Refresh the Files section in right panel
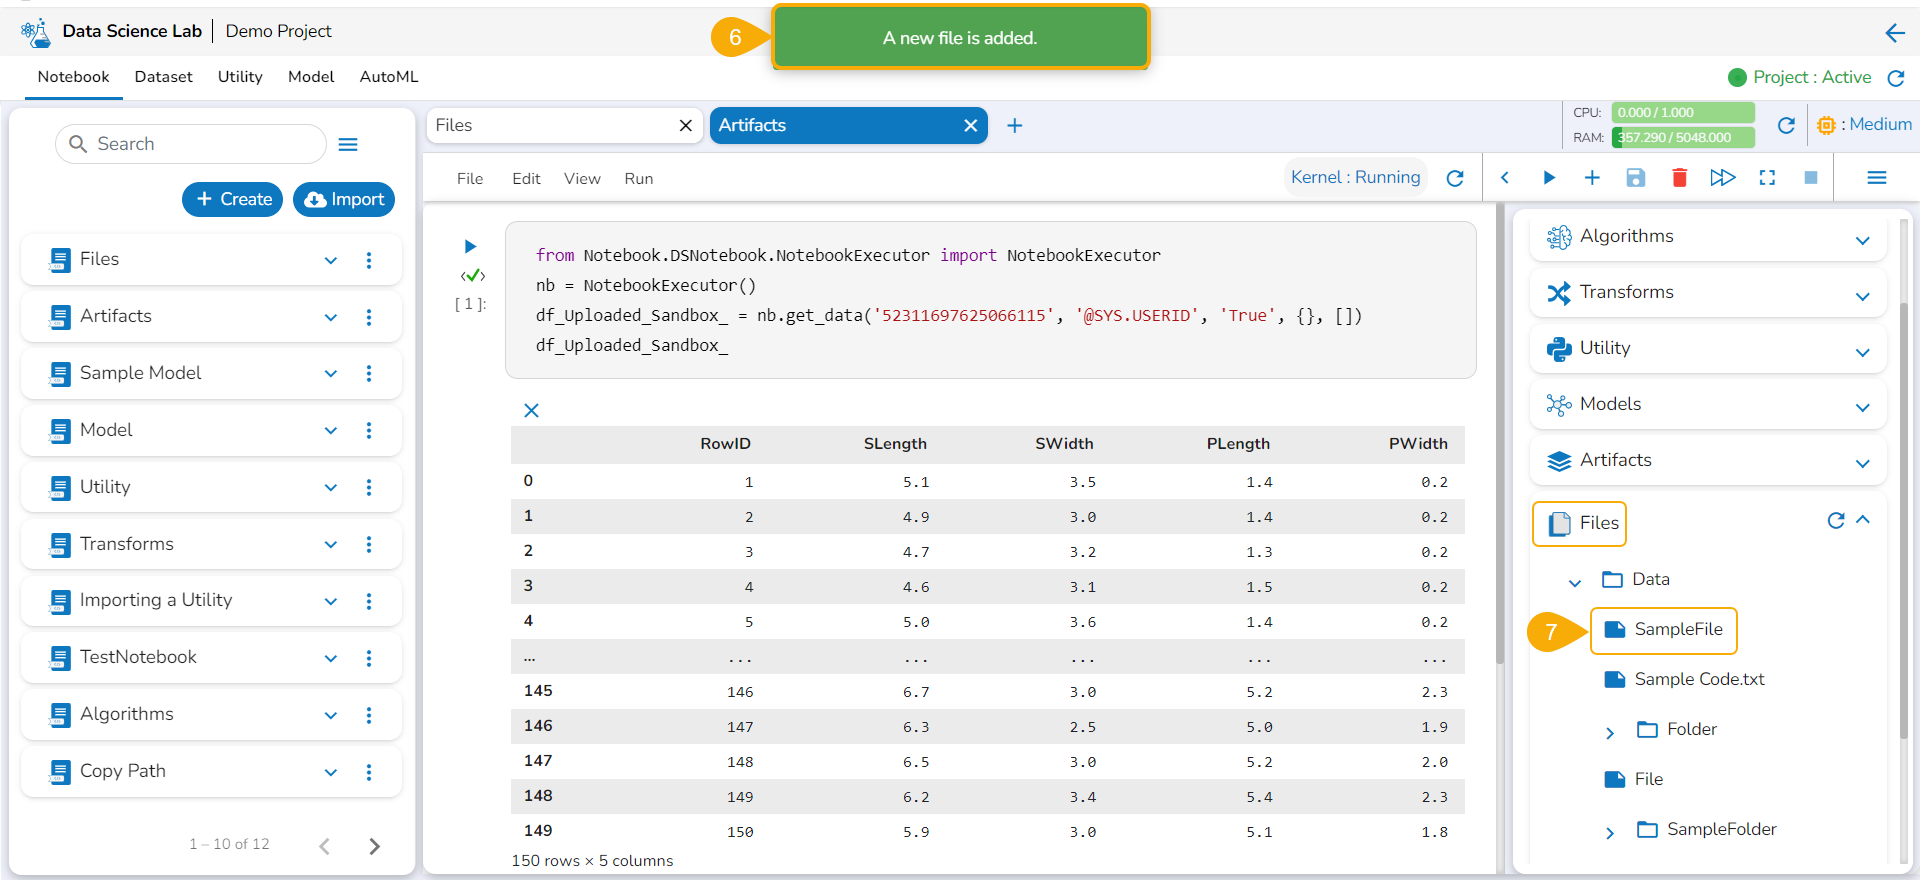This screenshot has height=880, width=1920. pos(1835,520)
